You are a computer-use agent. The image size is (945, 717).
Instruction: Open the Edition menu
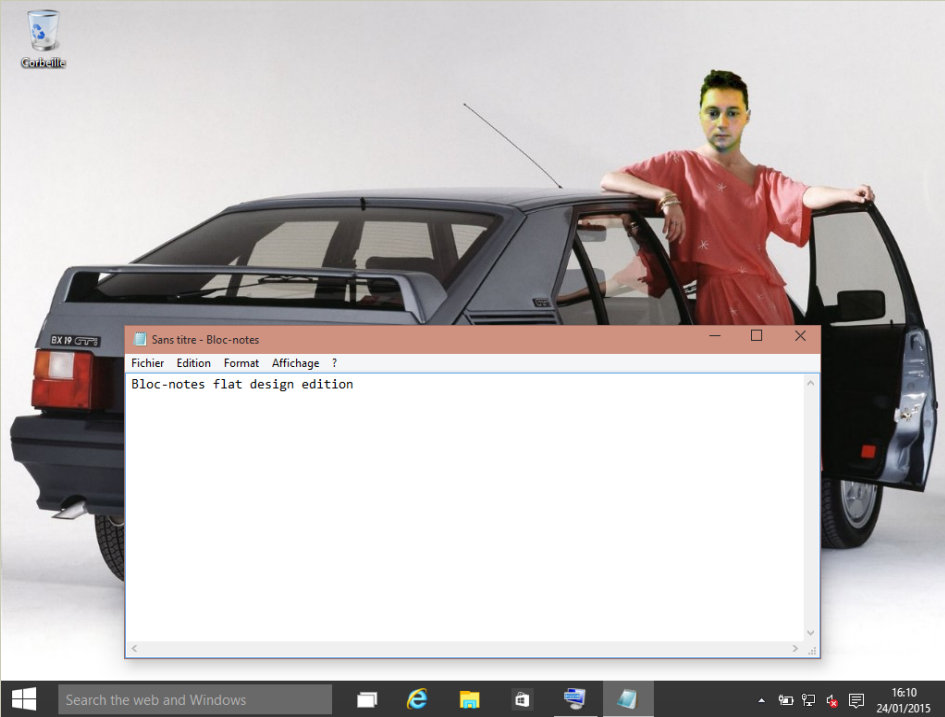coord(193,363)
